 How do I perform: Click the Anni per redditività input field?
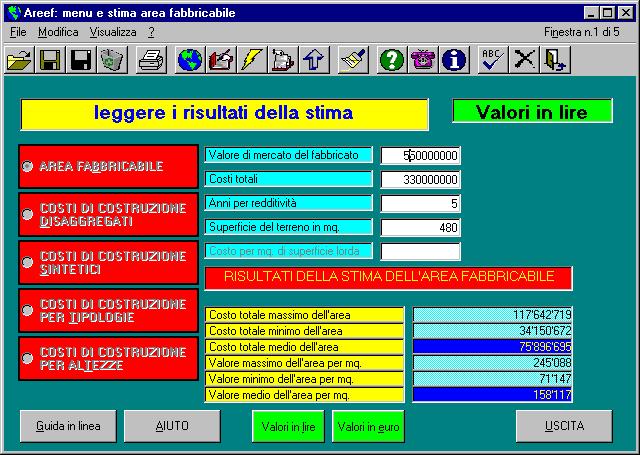point(420,203)
